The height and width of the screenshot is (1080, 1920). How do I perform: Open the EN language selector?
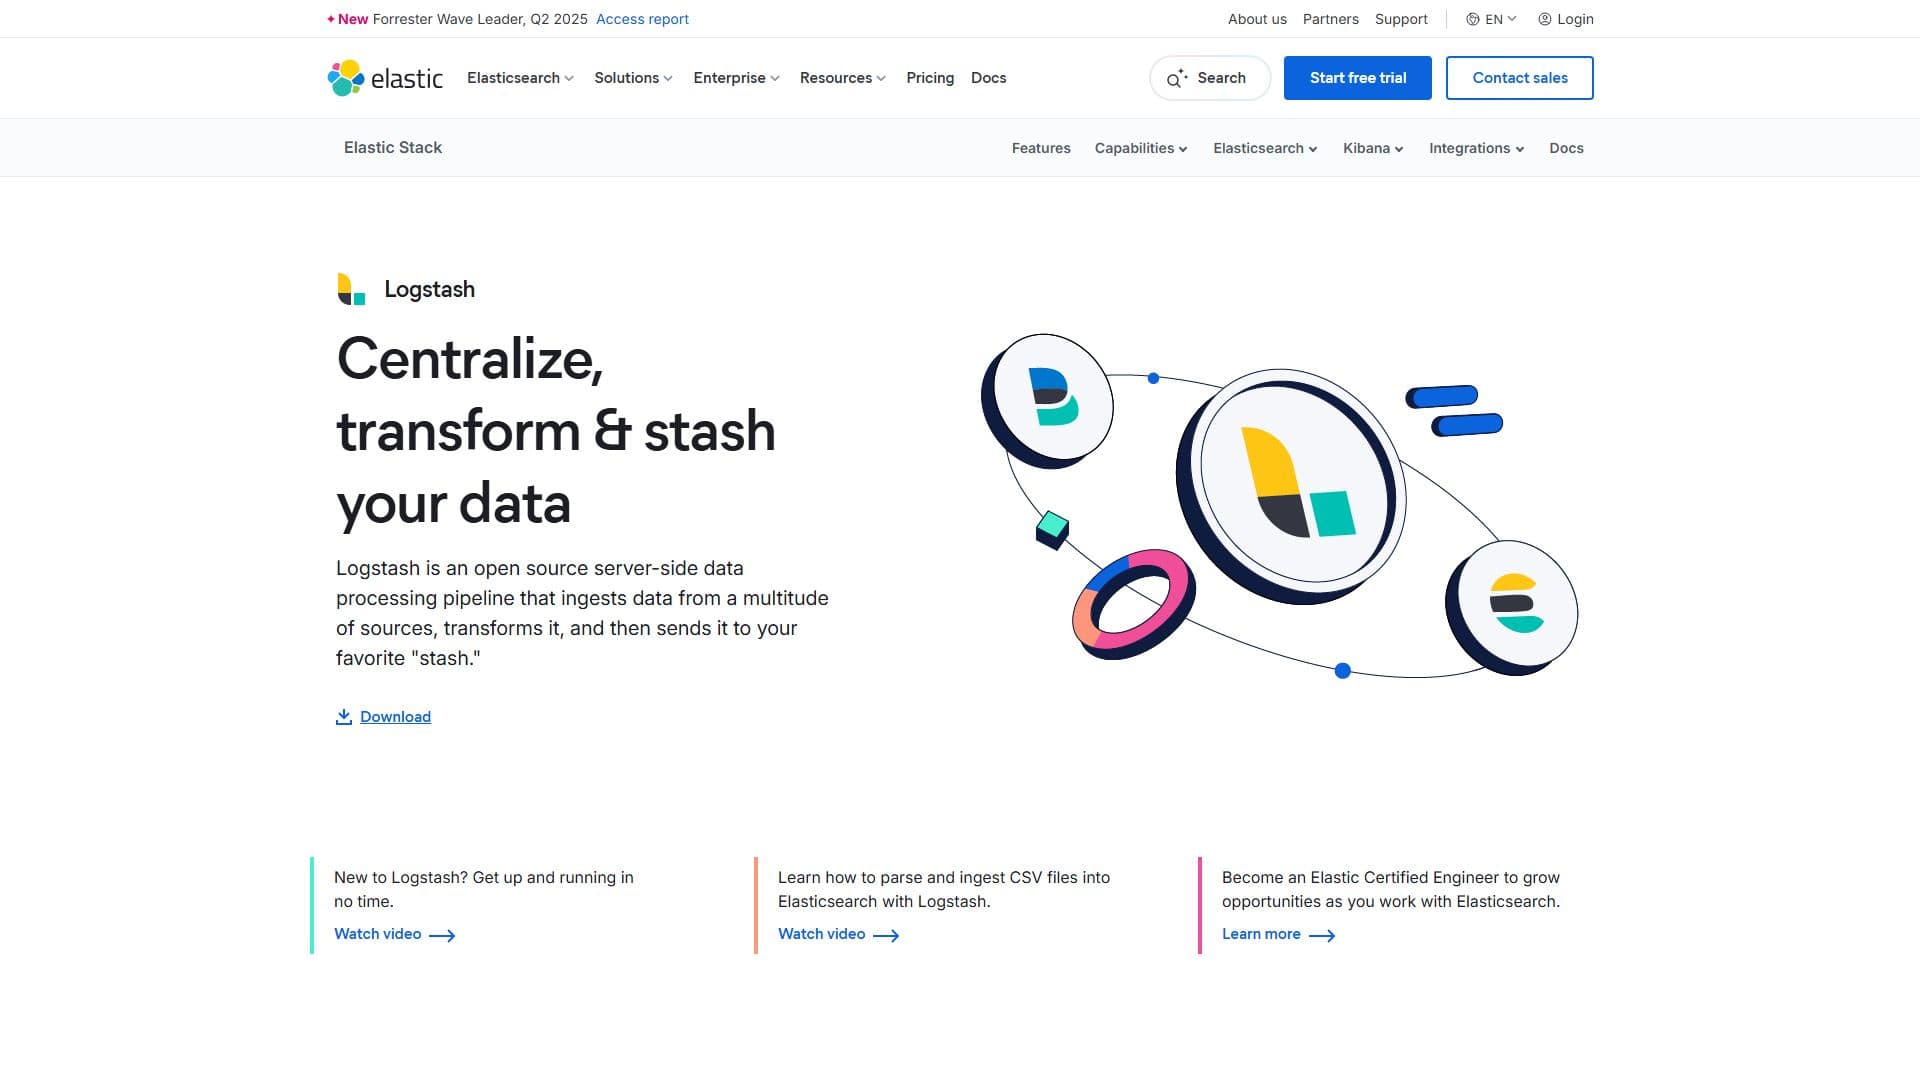pos(1492,19)
